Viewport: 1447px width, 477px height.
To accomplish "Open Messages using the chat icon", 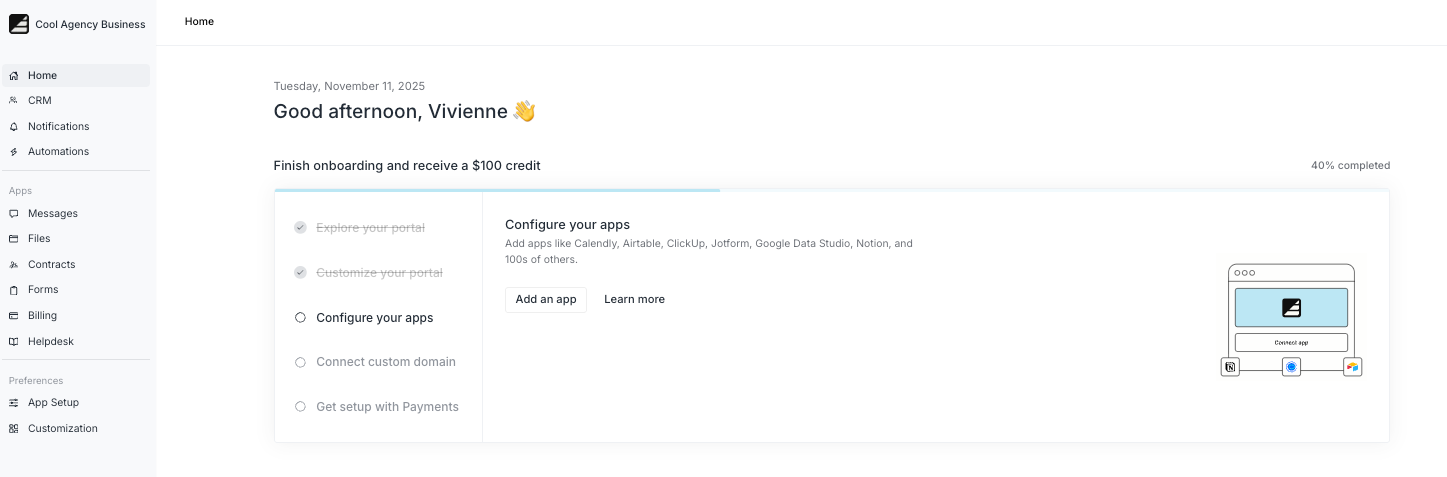I will [x=14, y=214].
